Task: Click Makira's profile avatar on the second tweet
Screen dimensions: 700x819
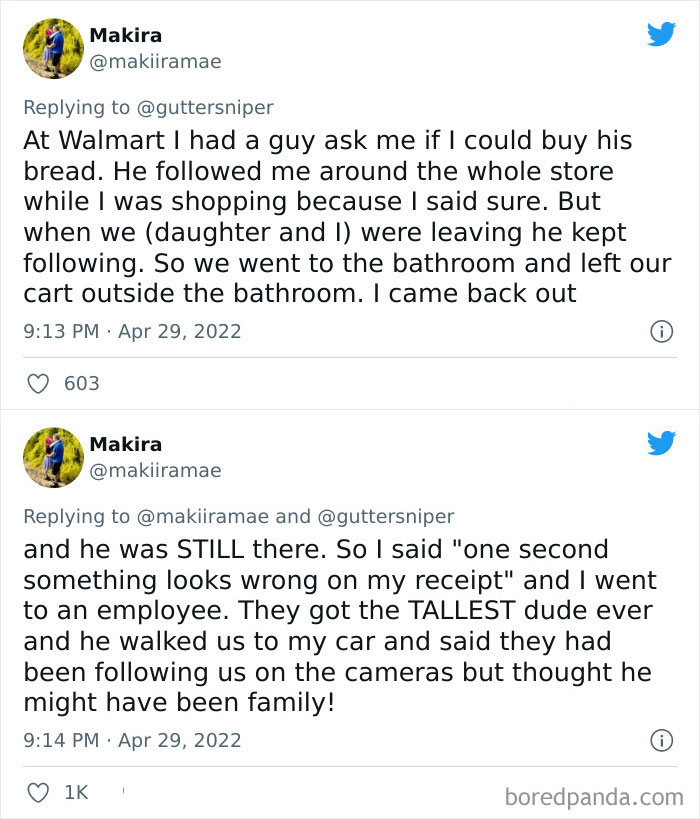Action: [x=53, y=457]
